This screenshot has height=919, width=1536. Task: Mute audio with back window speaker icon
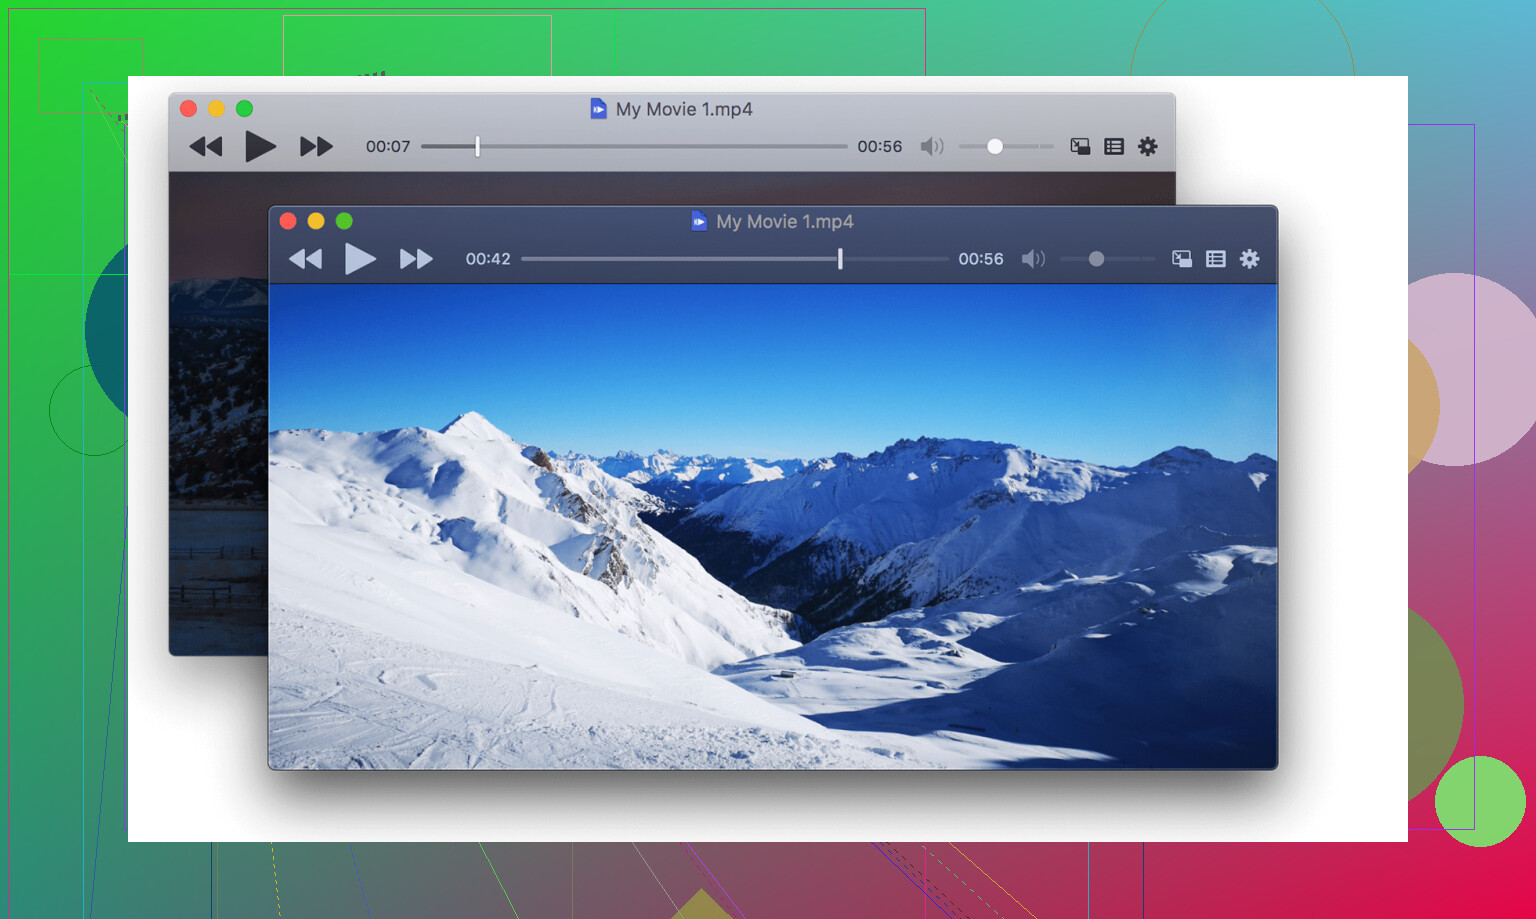coord(932,147)
